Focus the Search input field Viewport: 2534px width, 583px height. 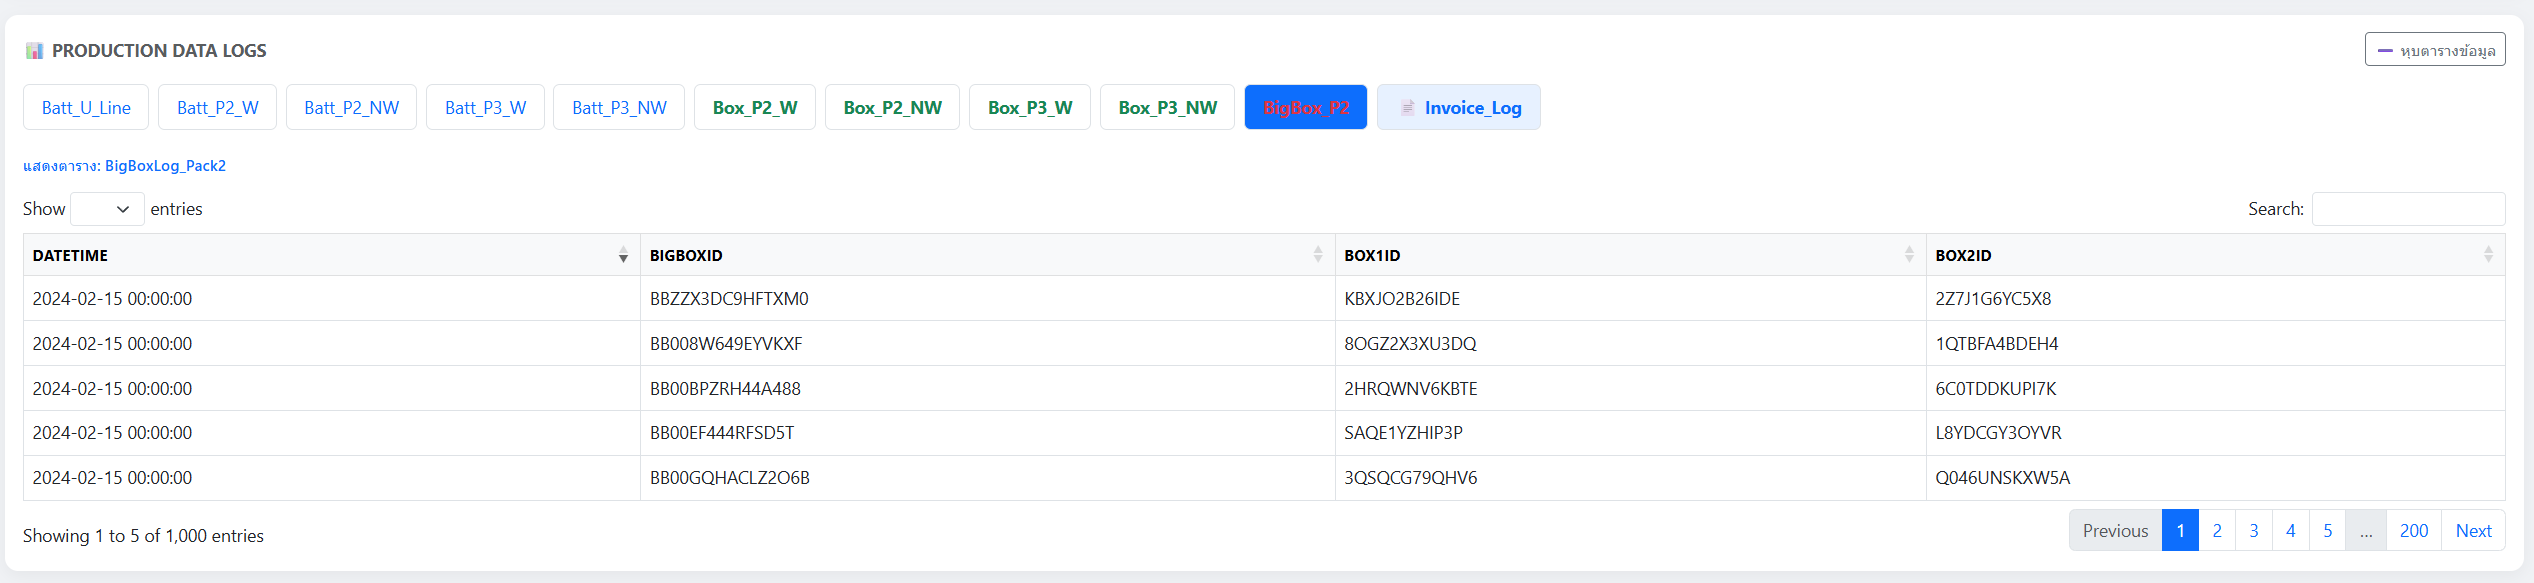click(x=2408, y=209)
